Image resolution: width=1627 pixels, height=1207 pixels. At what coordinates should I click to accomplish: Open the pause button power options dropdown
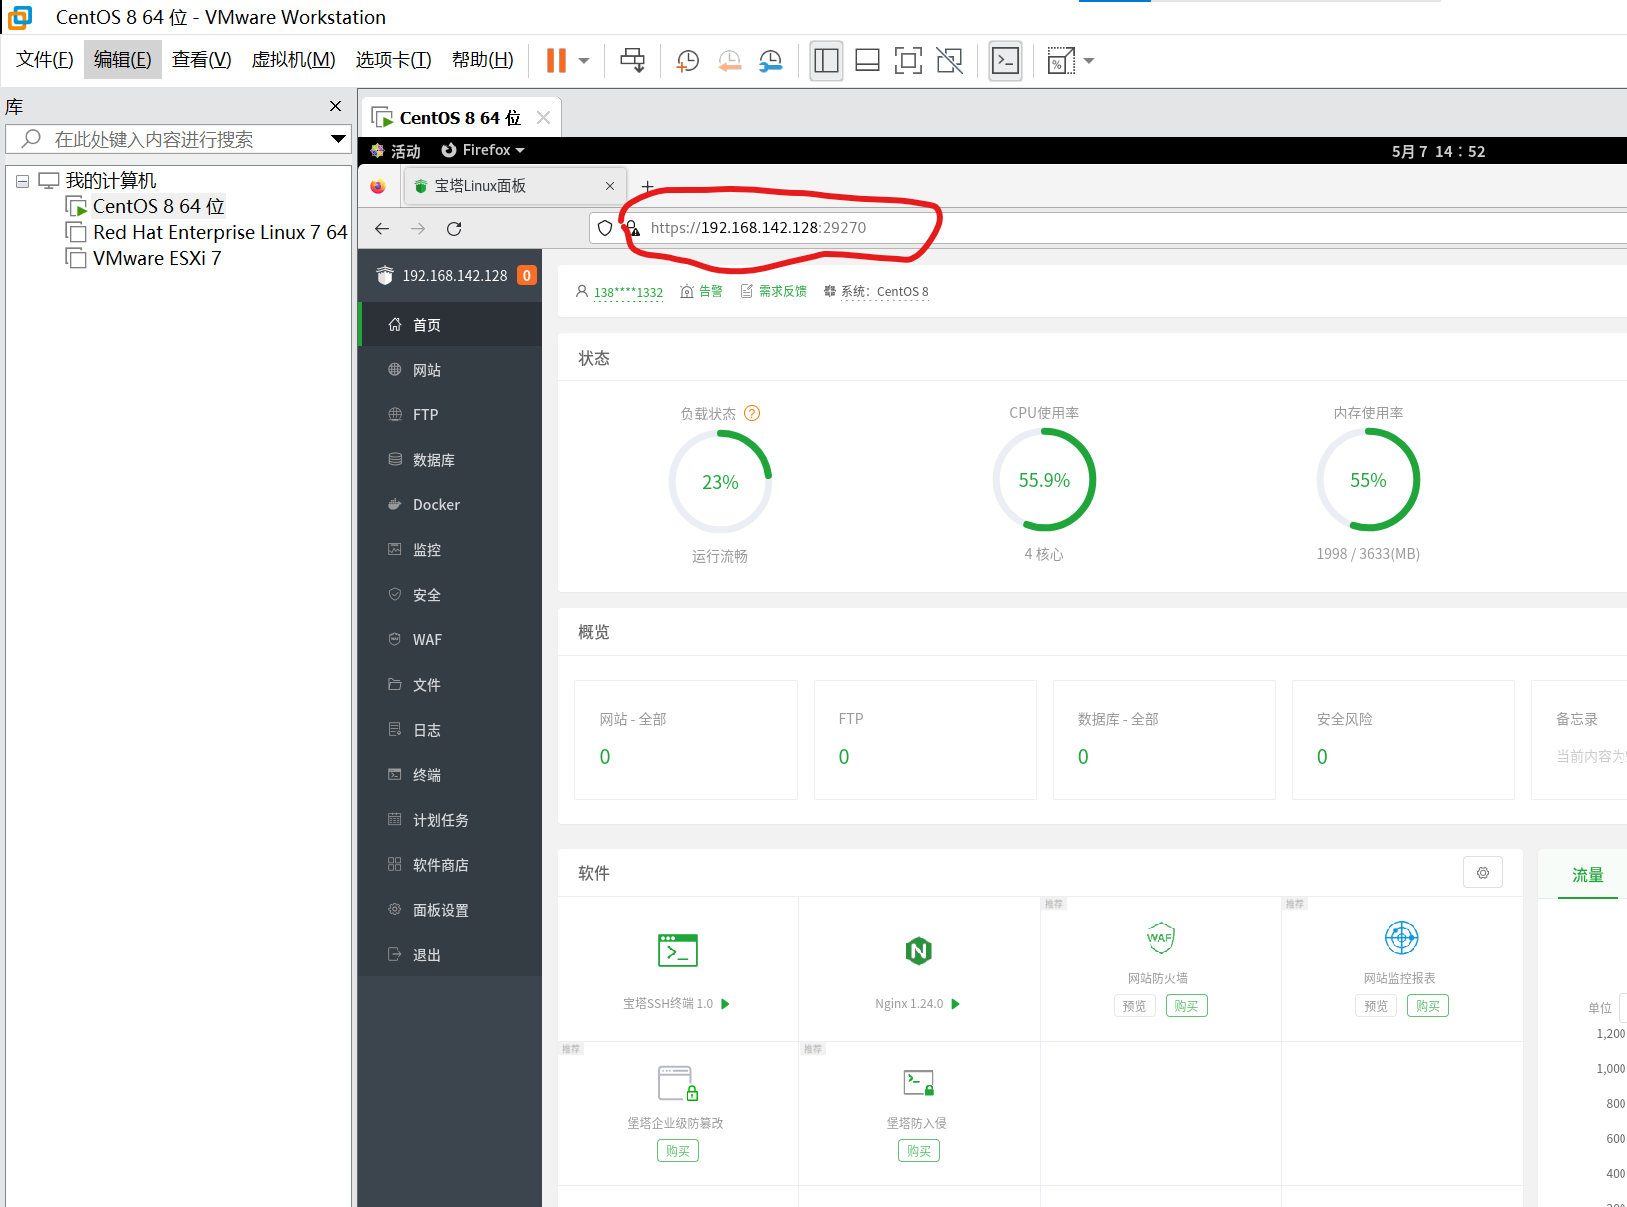click(x=584, y=61)
